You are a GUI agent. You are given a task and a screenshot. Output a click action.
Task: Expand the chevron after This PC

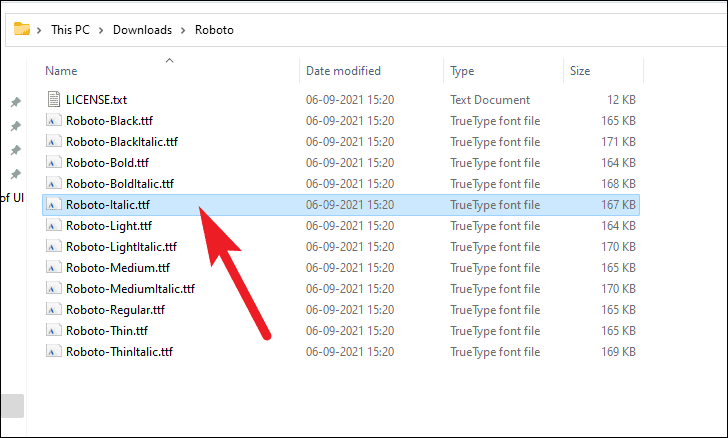pyautogui.click(x=101, y=30)
